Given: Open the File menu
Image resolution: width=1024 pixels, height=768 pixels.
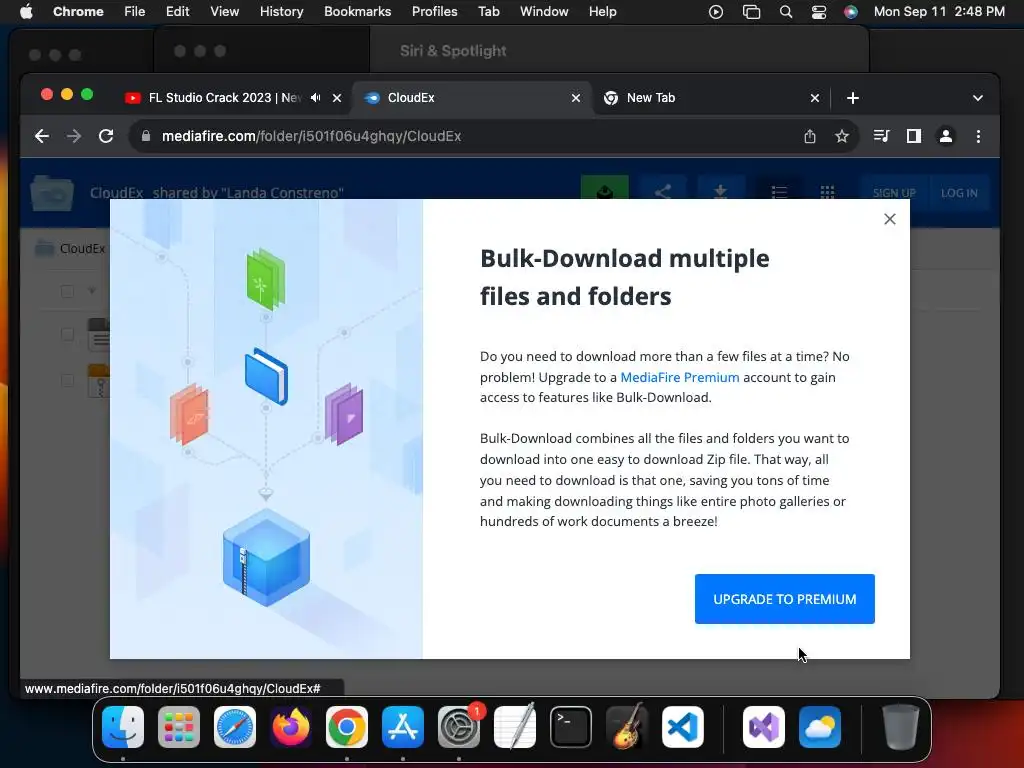Looking at the screenshot, I should pyautogui.click(x=135, y=12).
